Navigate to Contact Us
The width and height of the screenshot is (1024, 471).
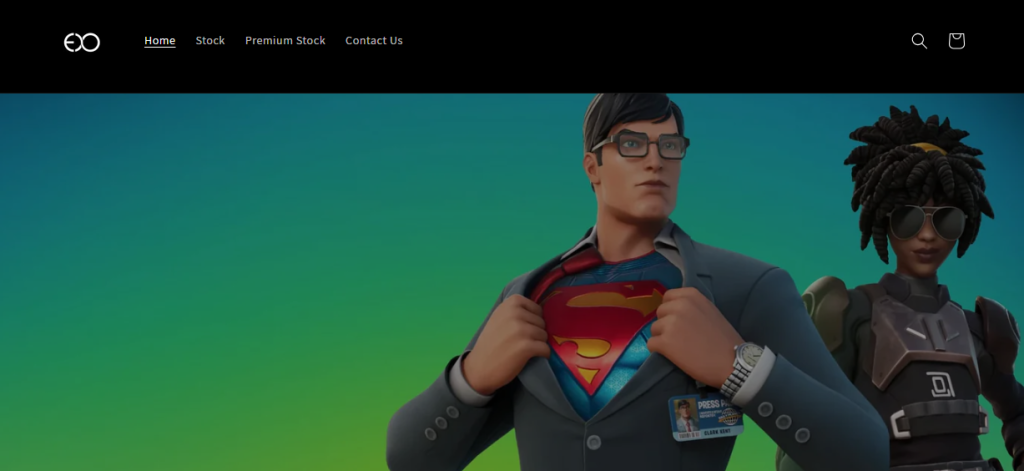(374, 41)
